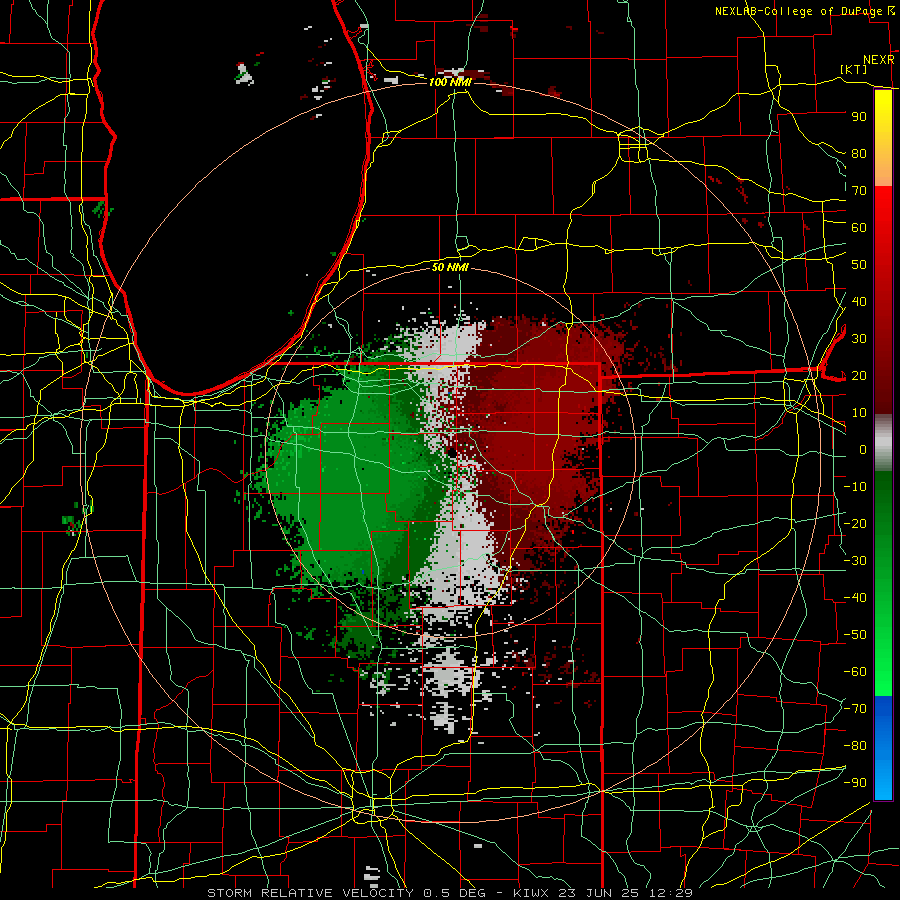
Task: Click the 40 value on the velocity scale
Action: pyautogui.click(x=859, y=302)
